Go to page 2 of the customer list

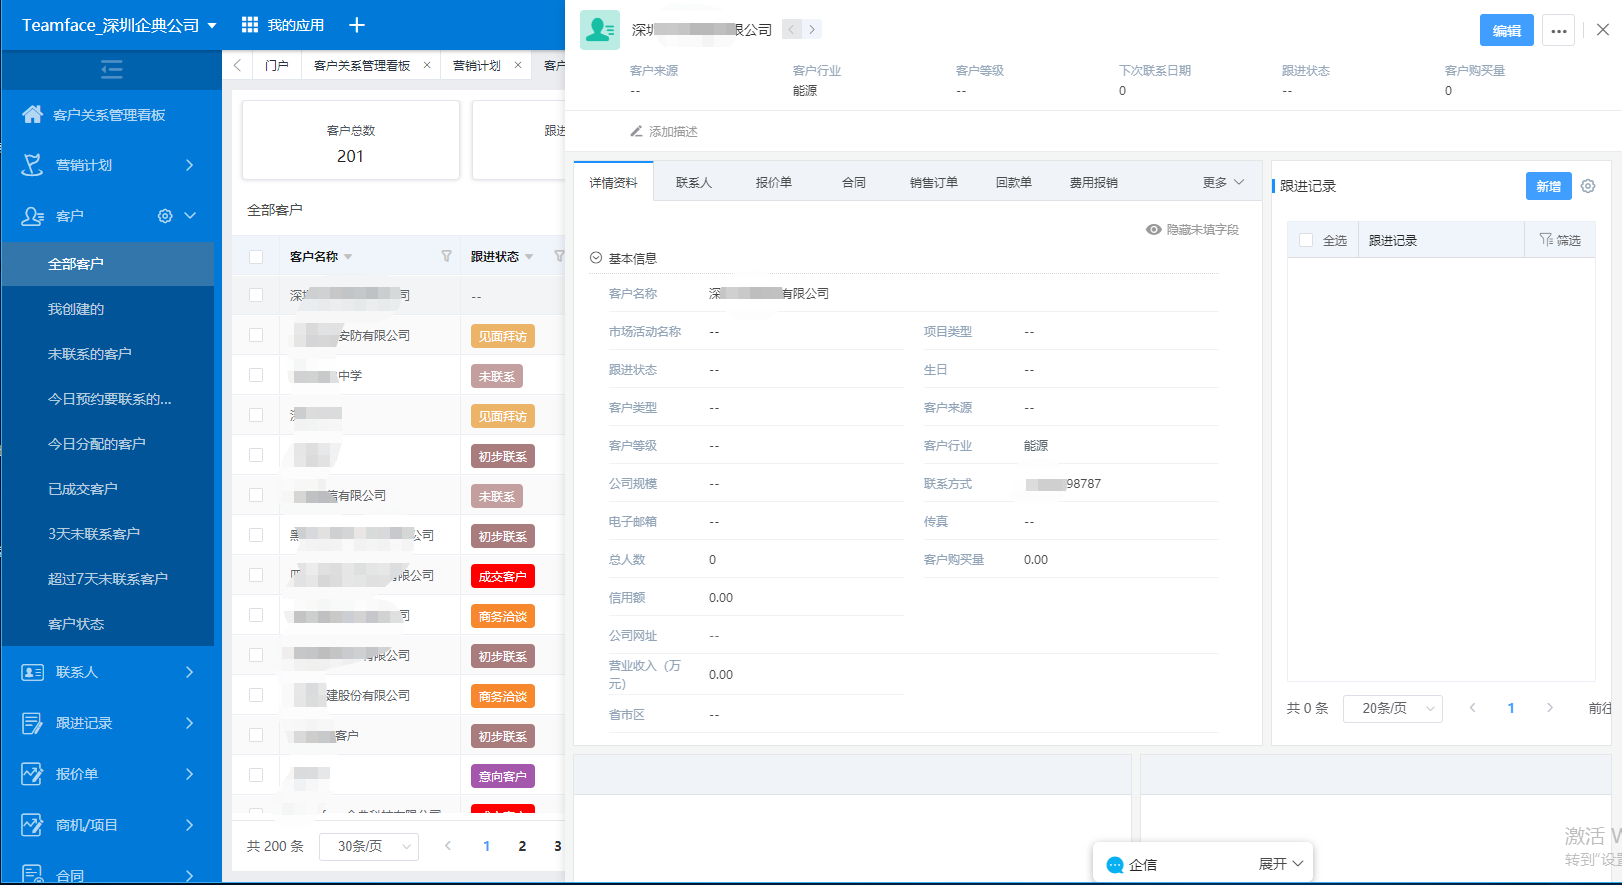[x=522, y=846]
